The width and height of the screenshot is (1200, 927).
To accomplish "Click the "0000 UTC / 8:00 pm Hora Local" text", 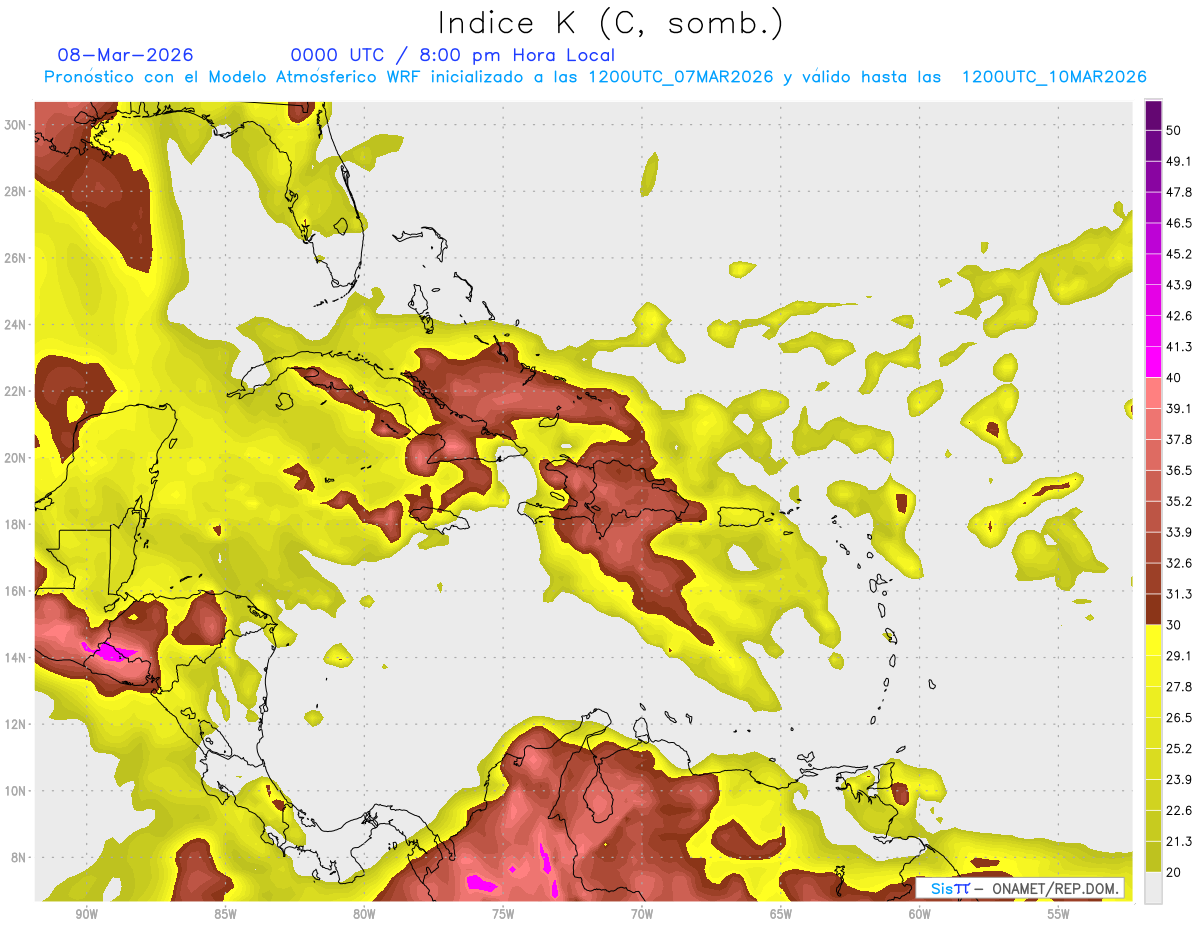I will pyautogui.click(x=453, y=55).
